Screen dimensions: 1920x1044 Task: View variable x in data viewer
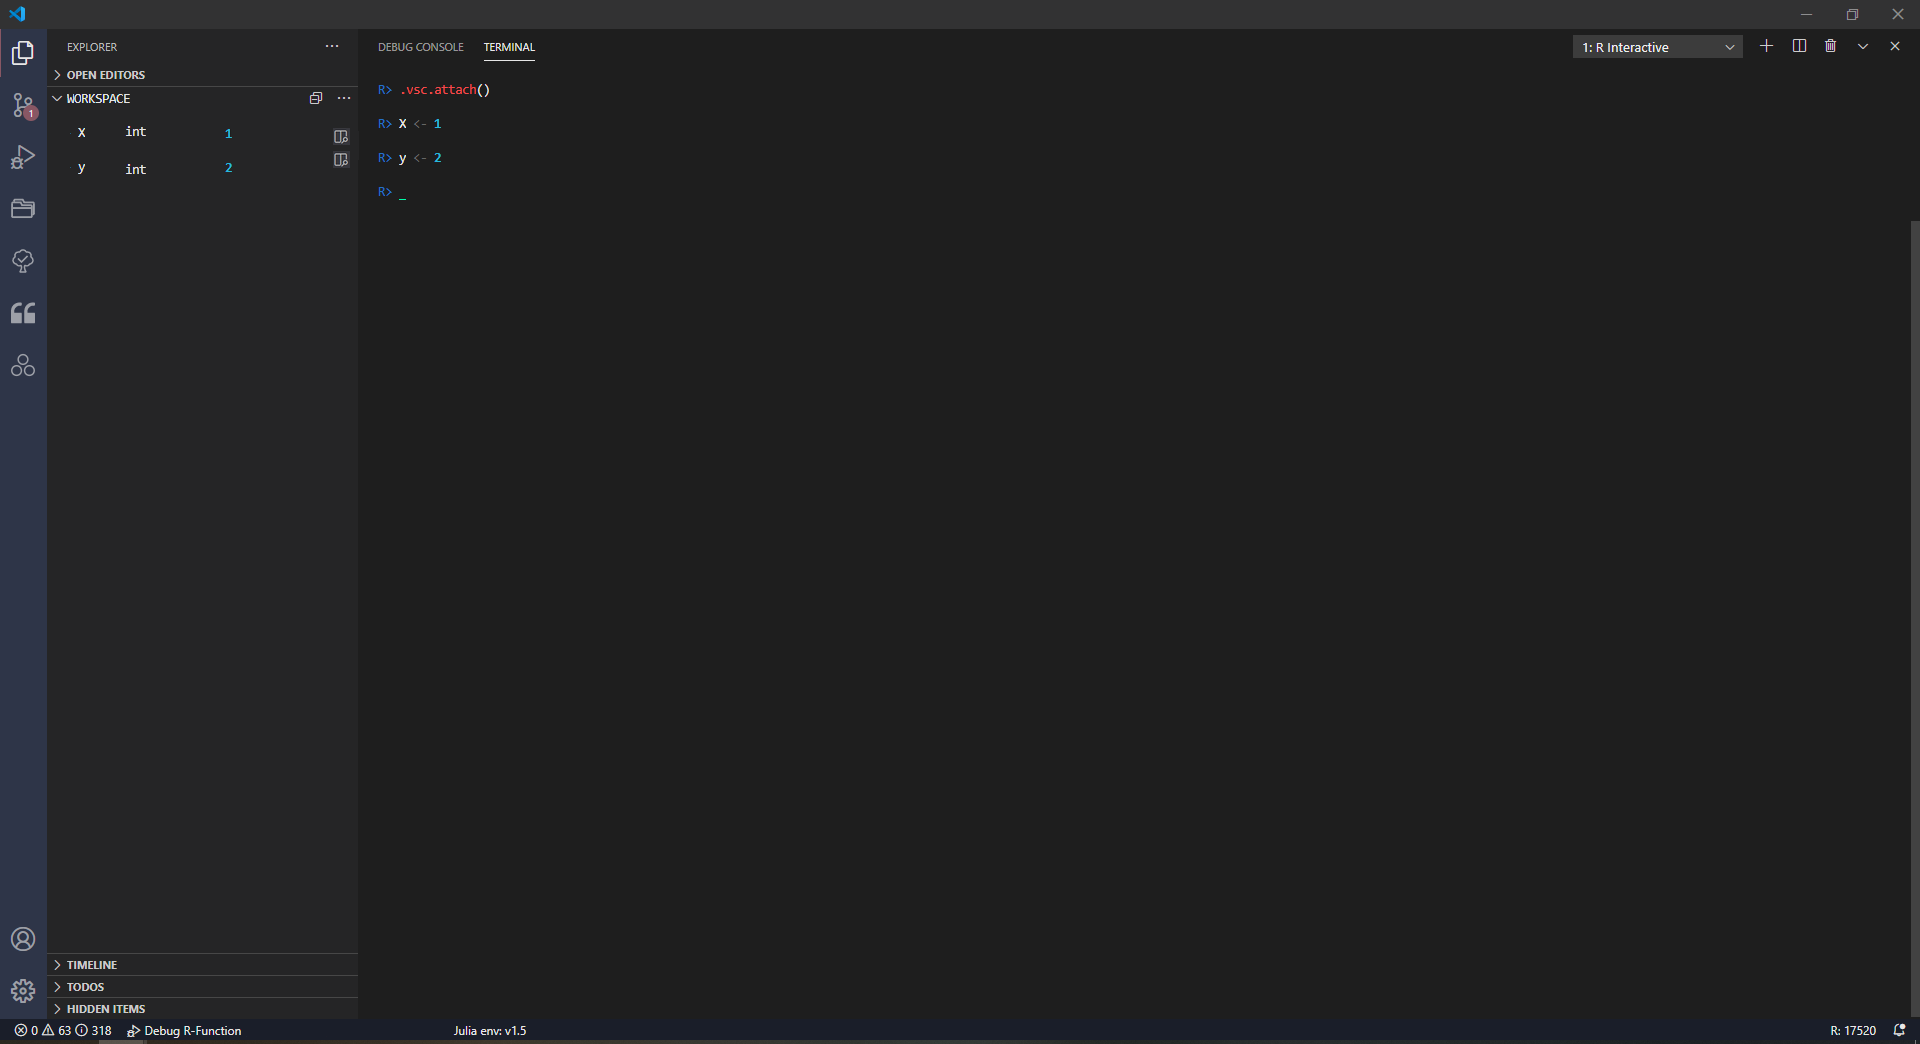click(341, 136)
